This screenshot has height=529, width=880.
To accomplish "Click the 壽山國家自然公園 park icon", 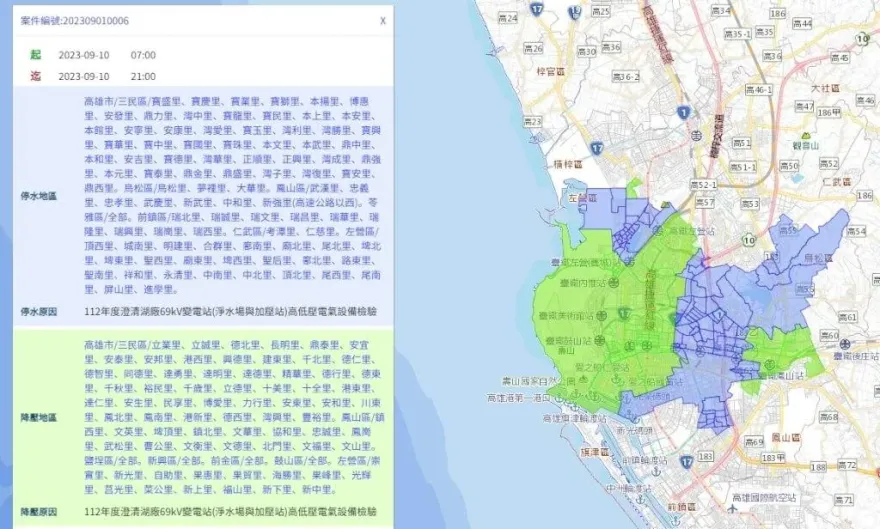I will tap(584, 380).
